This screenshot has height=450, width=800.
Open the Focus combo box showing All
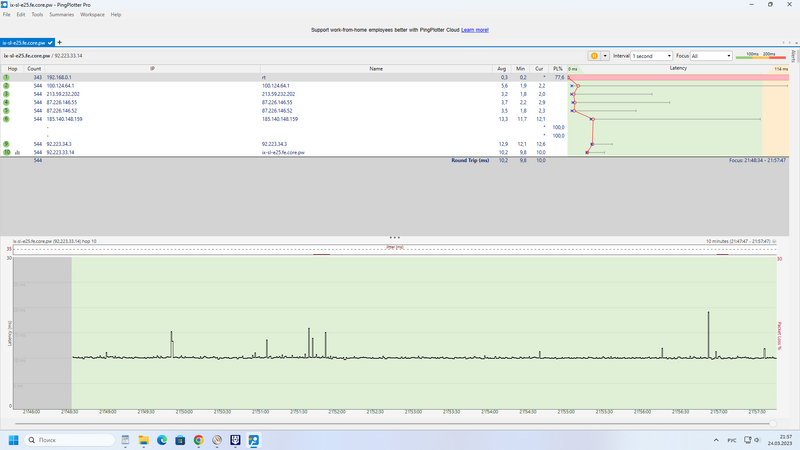[711, 56]
